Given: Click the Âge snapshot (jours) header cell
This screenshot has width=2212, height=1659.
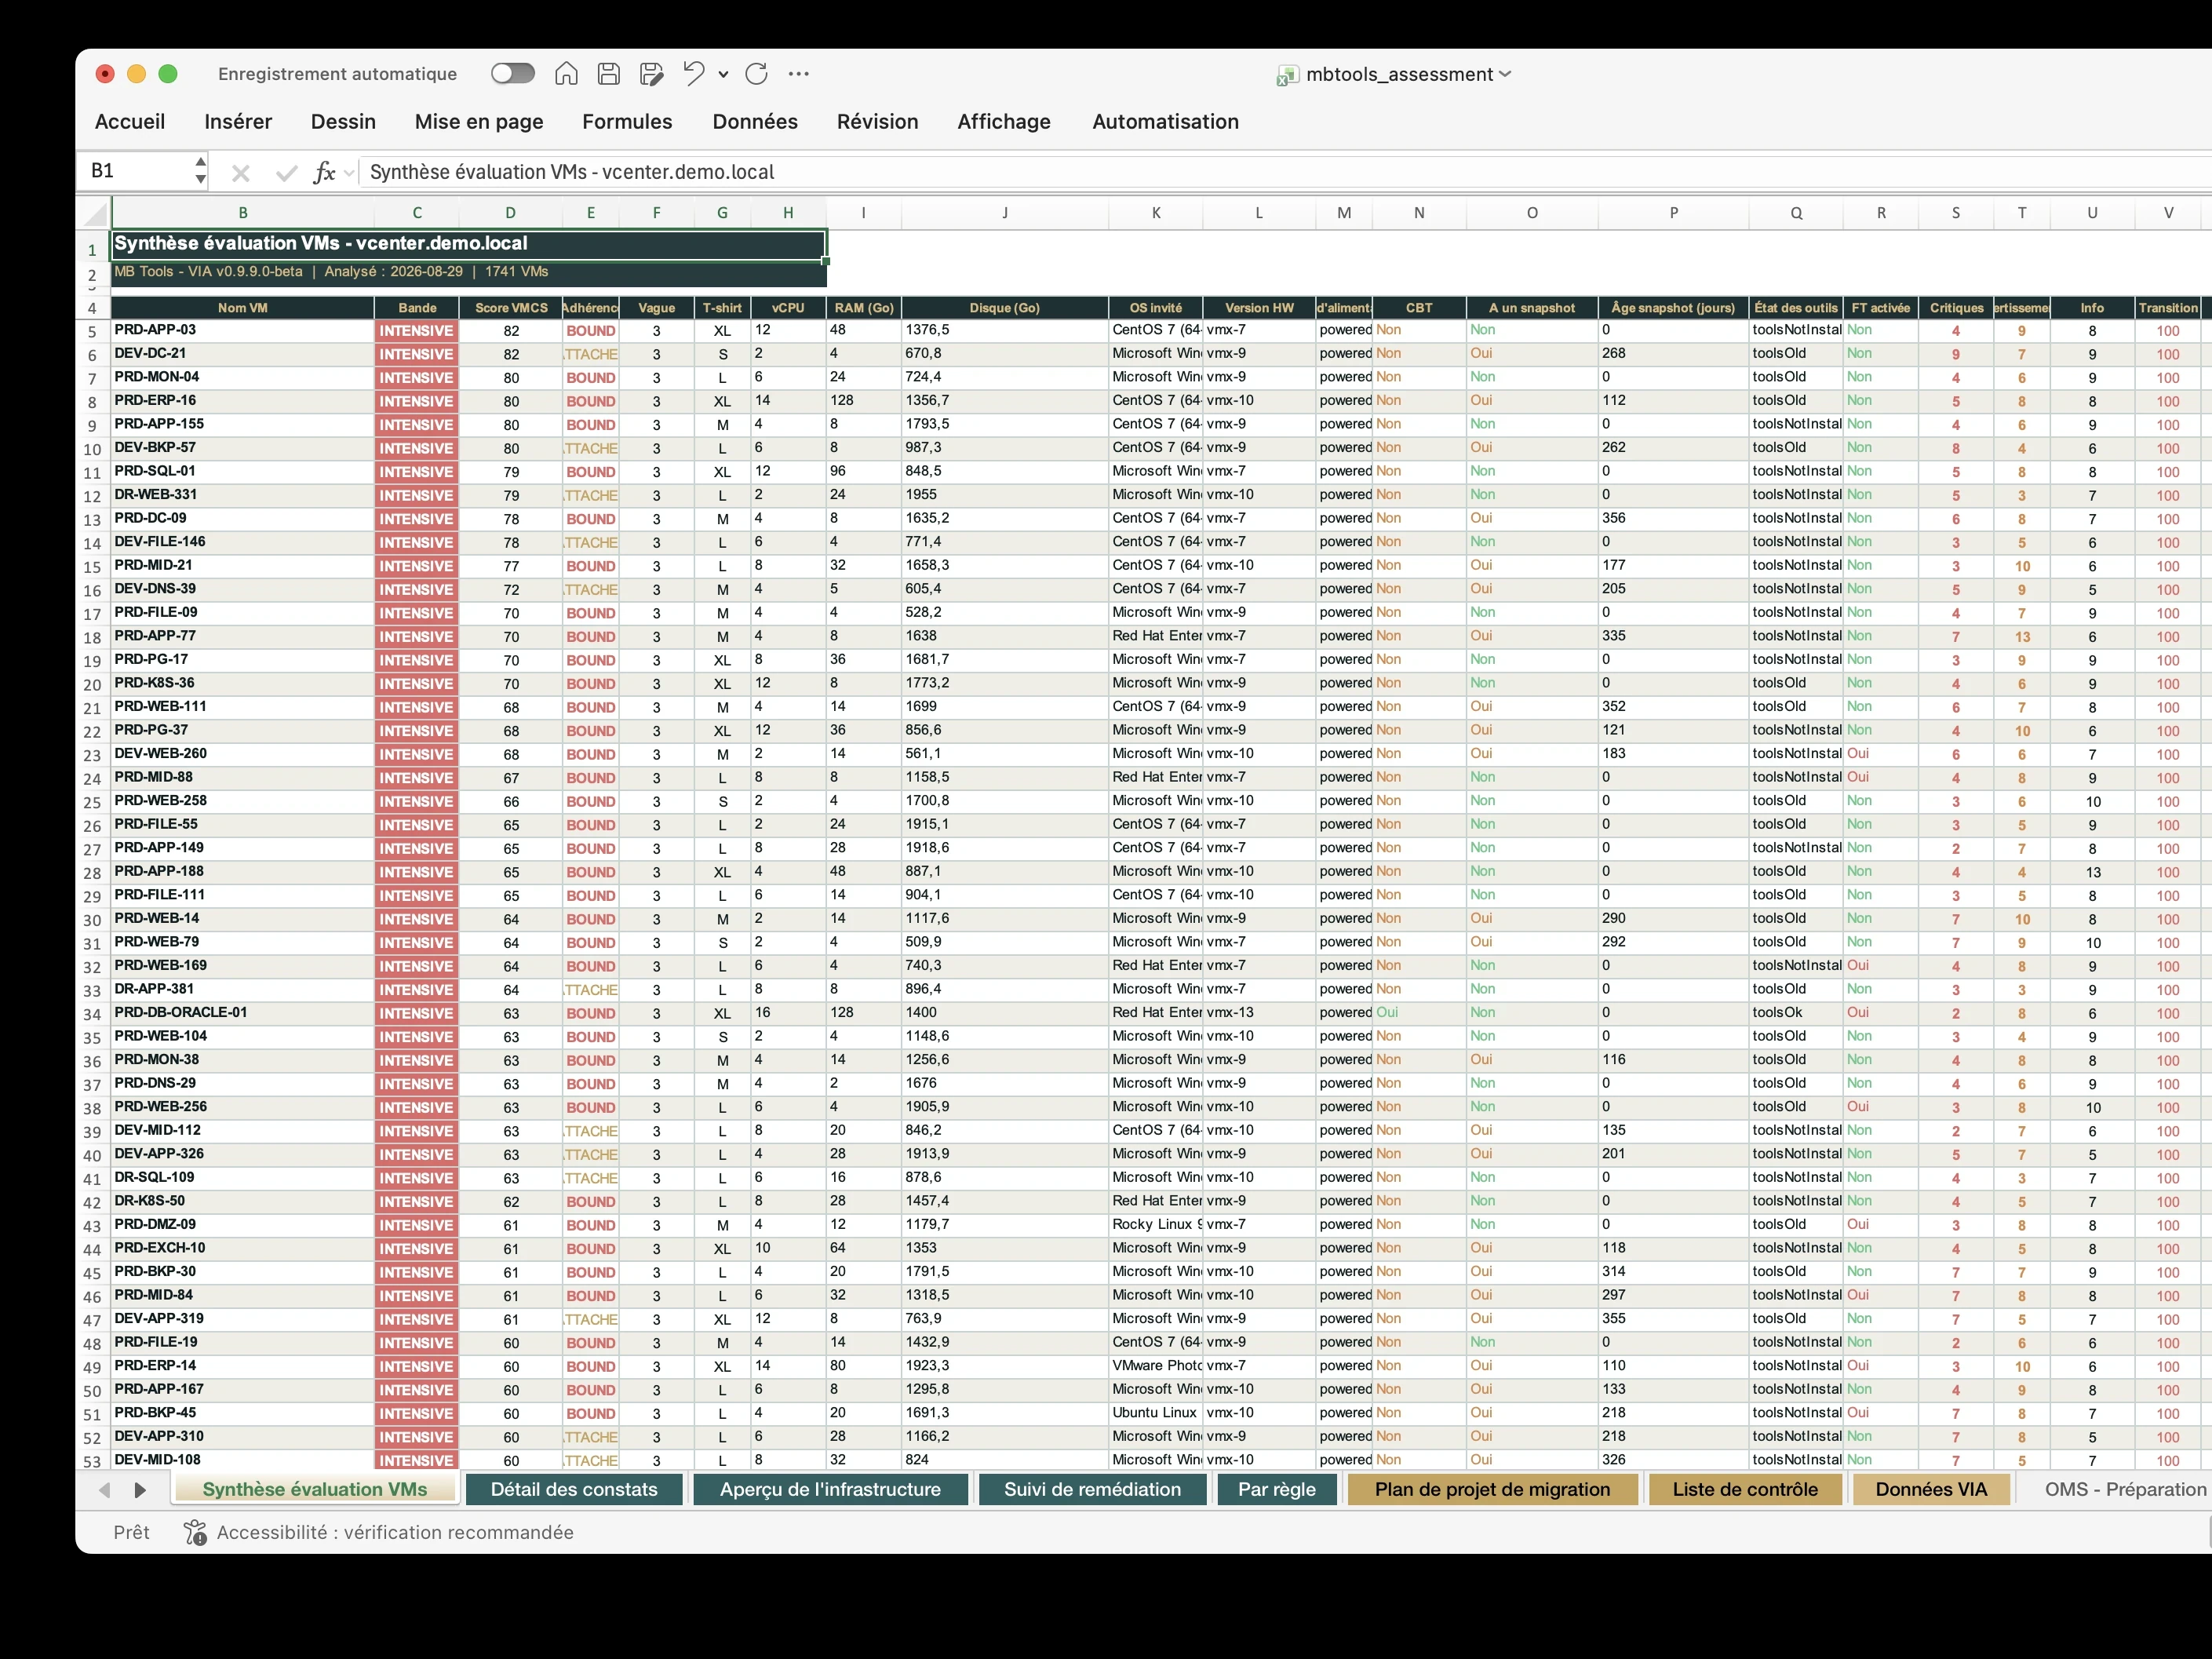Looking at the screenshot, I should tap(1673, 308).
